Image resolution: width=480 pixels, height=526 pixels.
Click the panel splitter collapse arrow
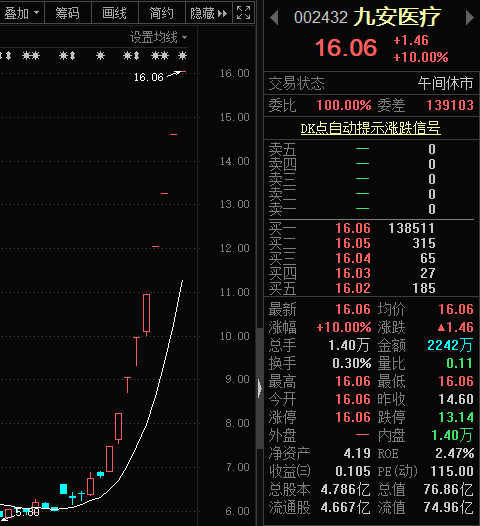(x=260, y=388)
